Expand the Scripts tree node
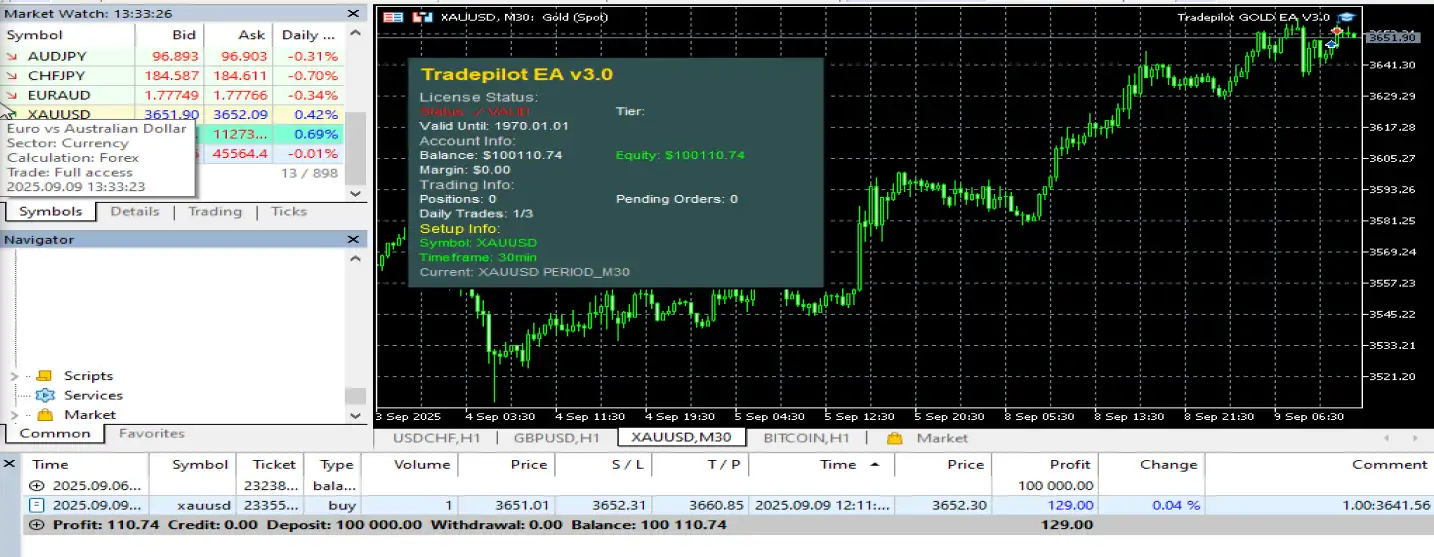Viewport: 1434px width, 557px height. (15, 376)
